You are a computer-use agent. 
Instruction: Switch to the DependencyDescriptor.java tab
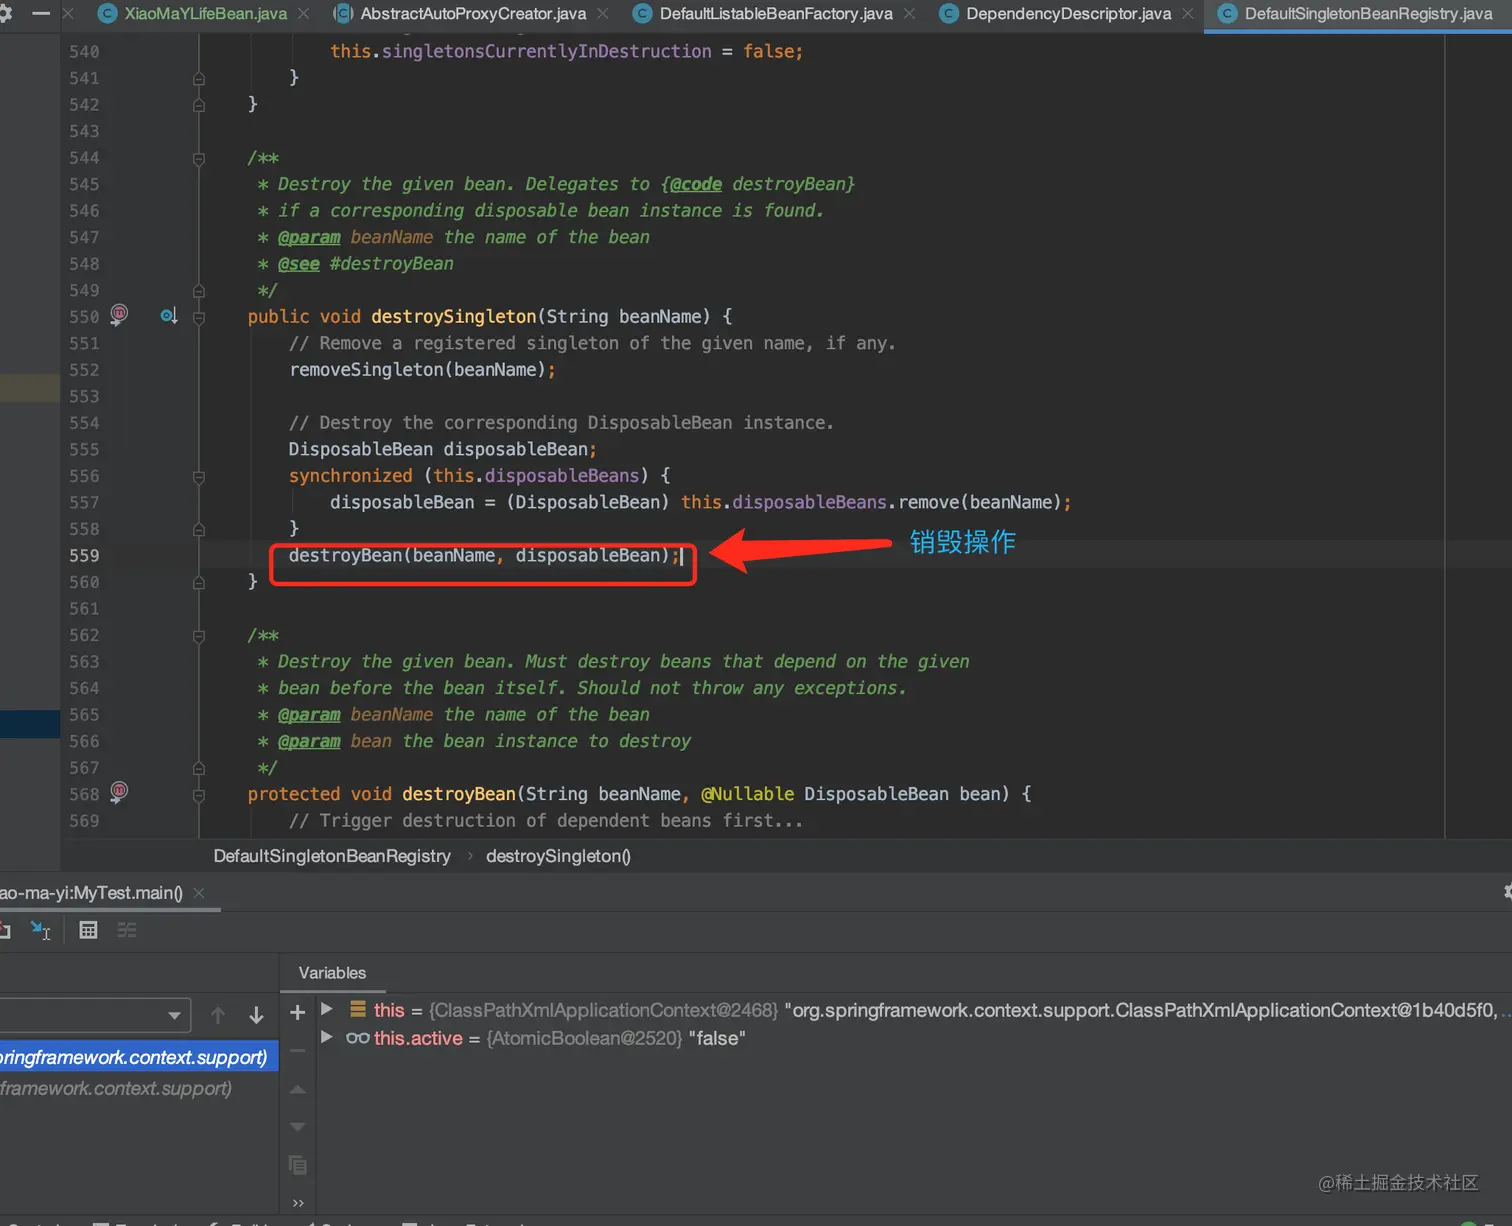click(1068, 14)
